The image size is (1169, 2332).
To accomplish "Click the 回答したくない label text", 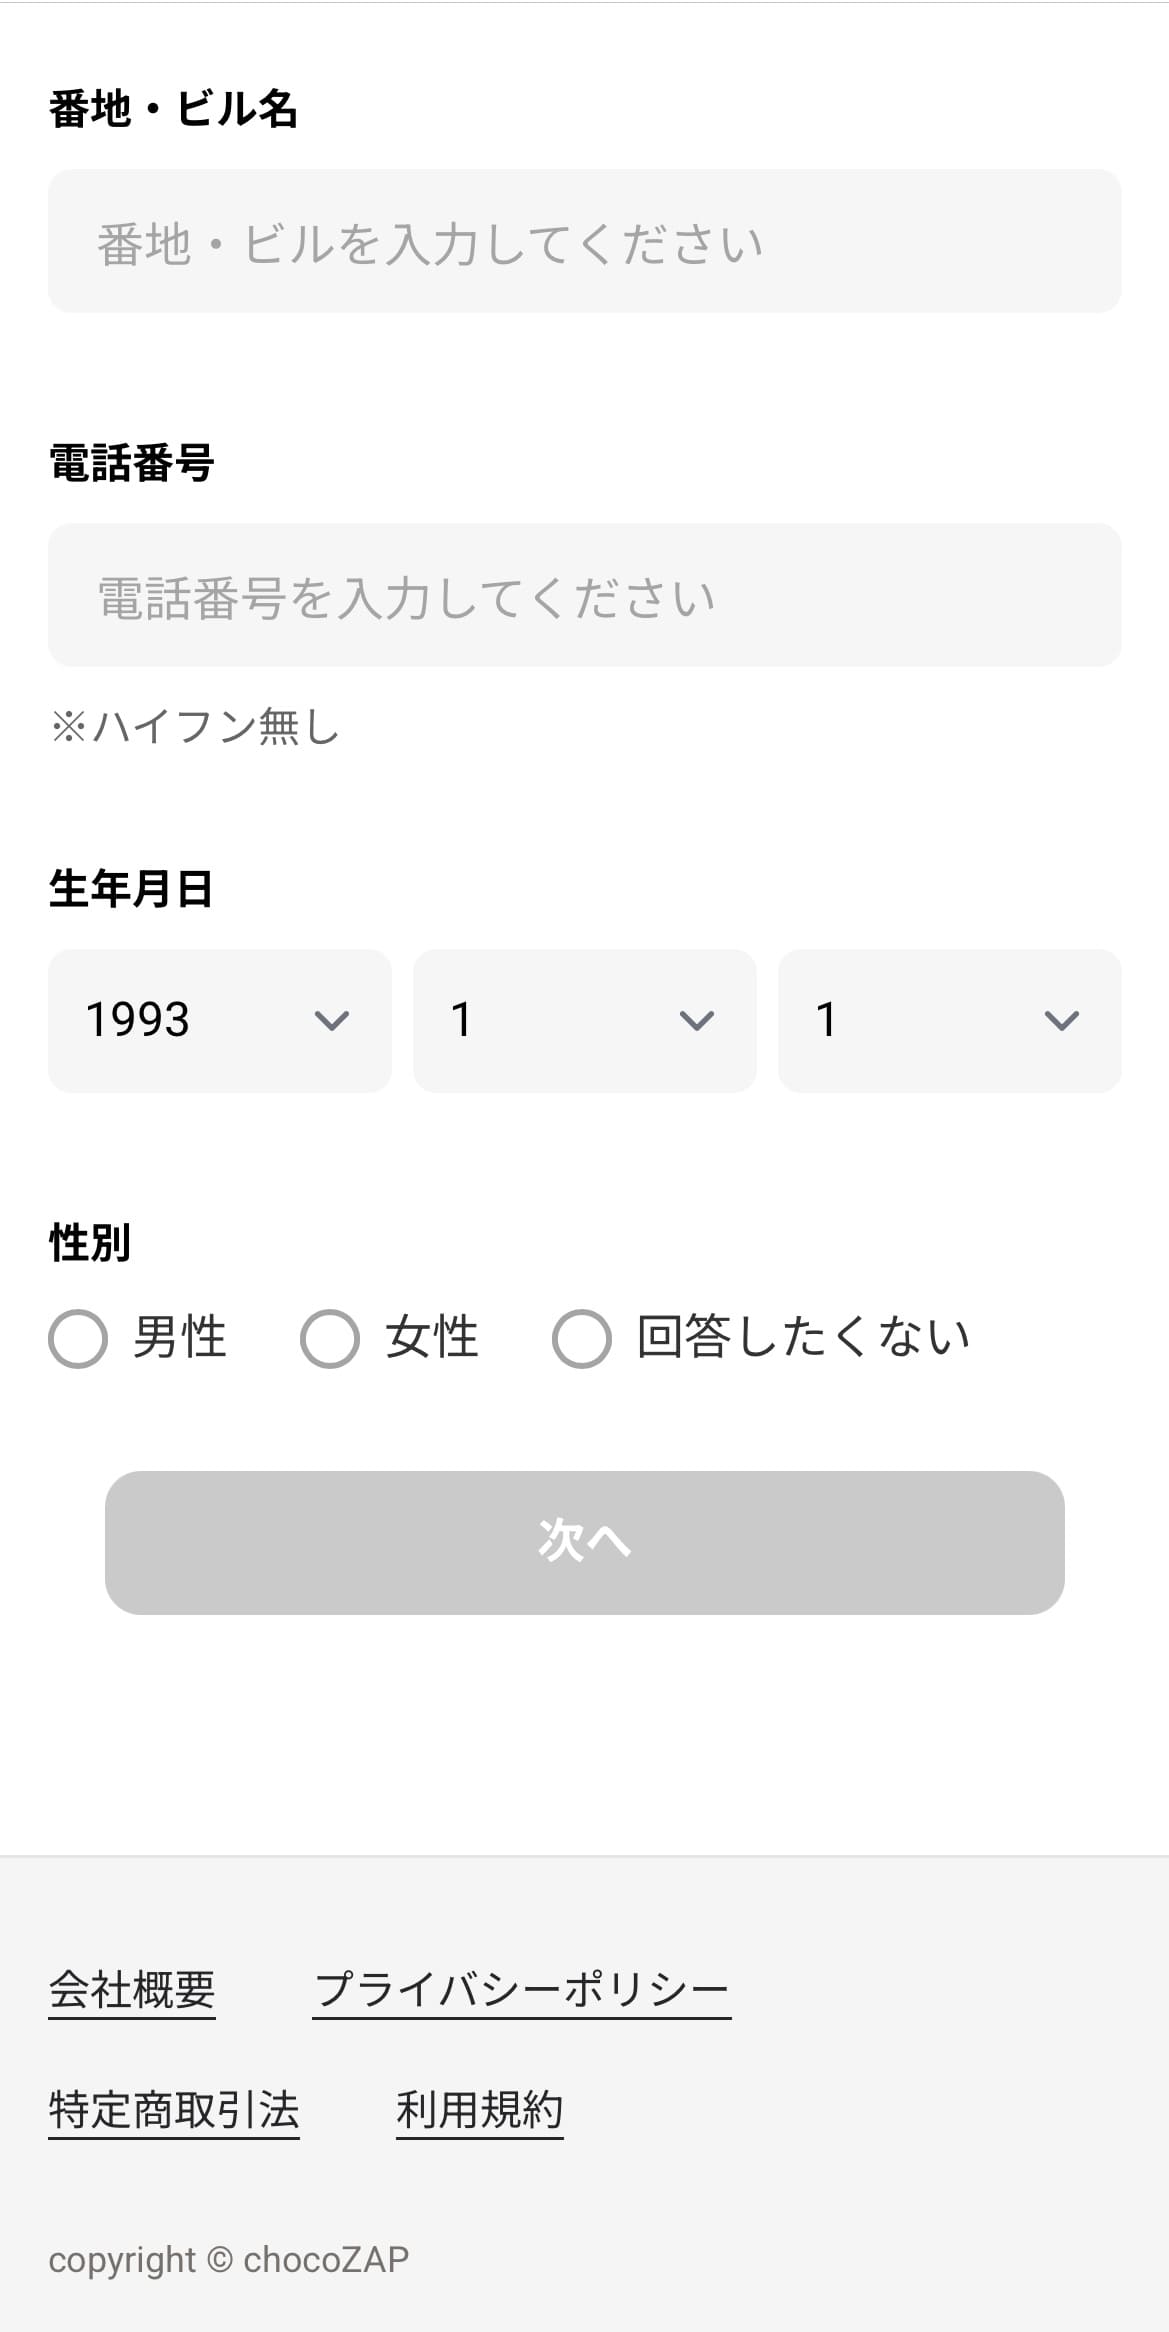I will [804, 1337].
